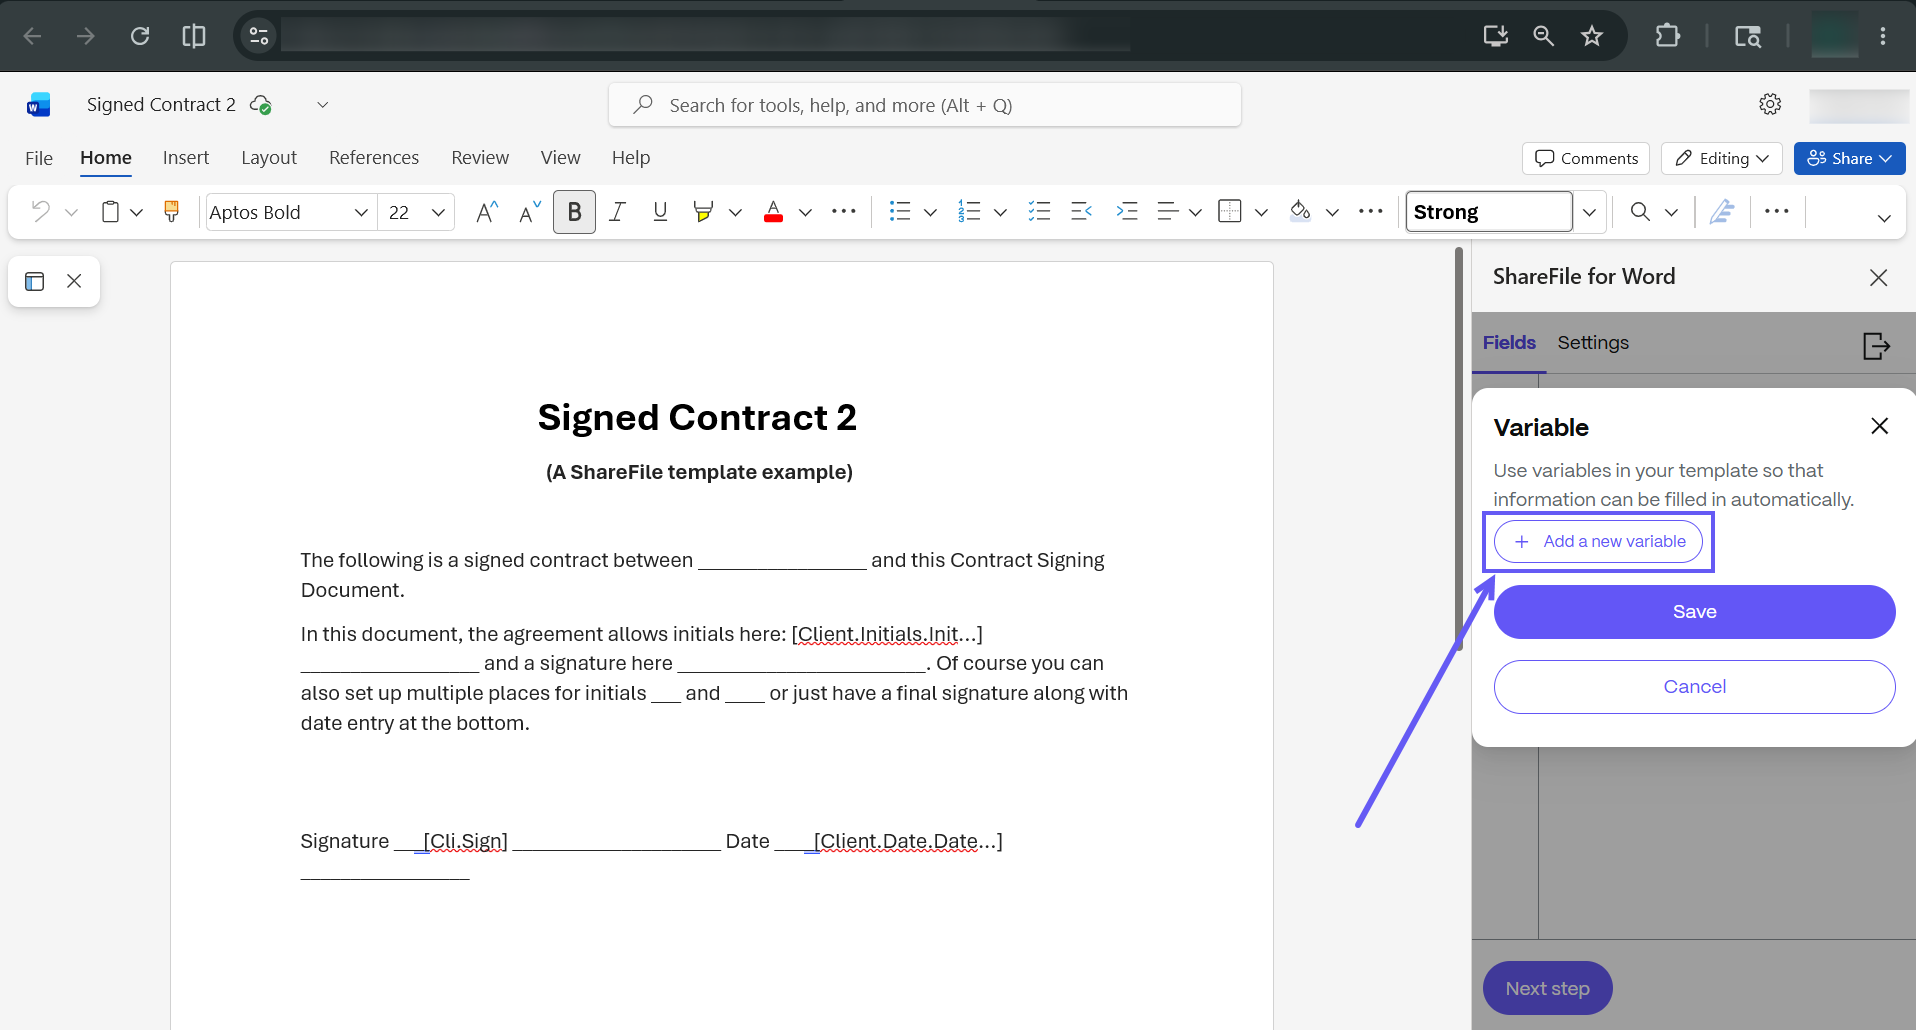Cancel the Variable dialog

tap(1695, 687)
